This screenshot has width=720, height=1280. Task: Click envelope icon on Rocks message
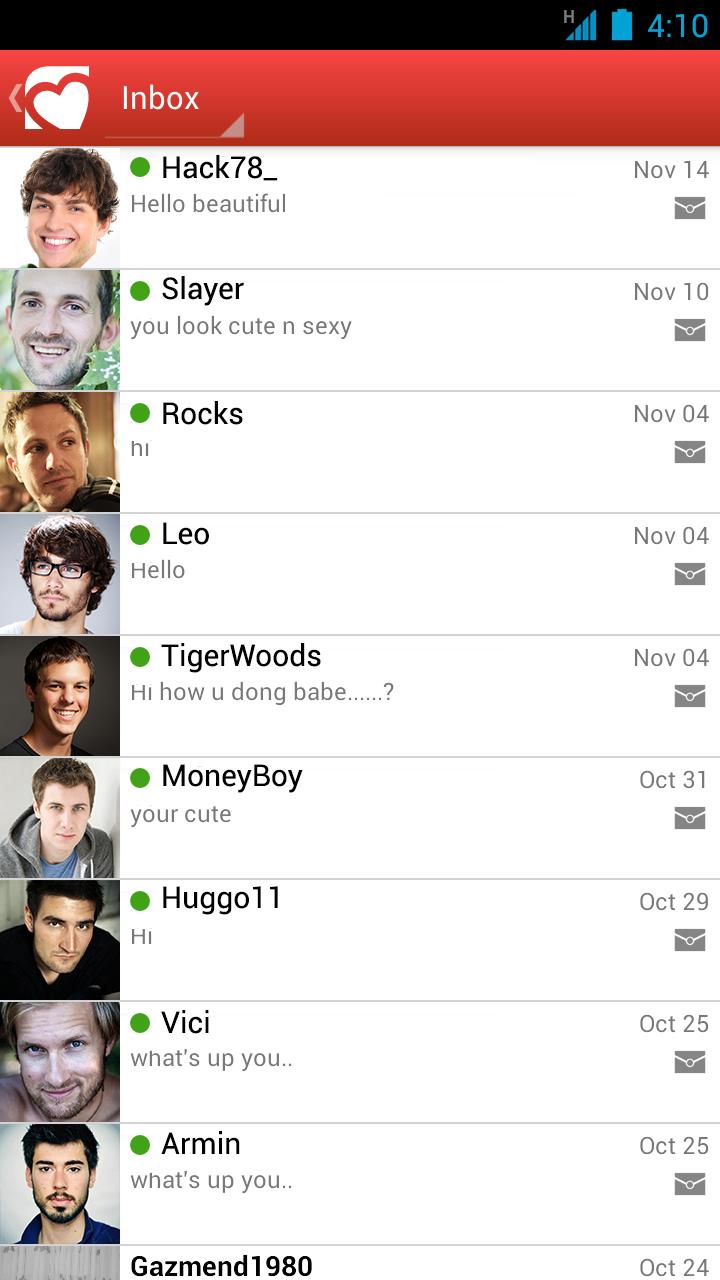tap(690, 452)
